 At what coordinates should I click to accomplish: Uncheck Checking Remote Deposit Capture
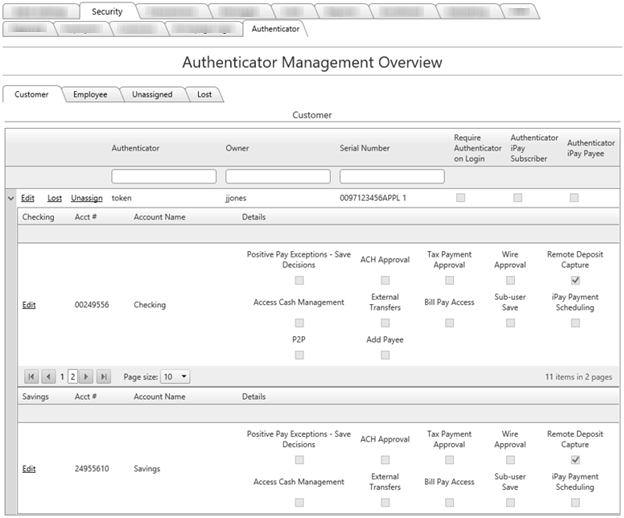click(x=575, y=280)
